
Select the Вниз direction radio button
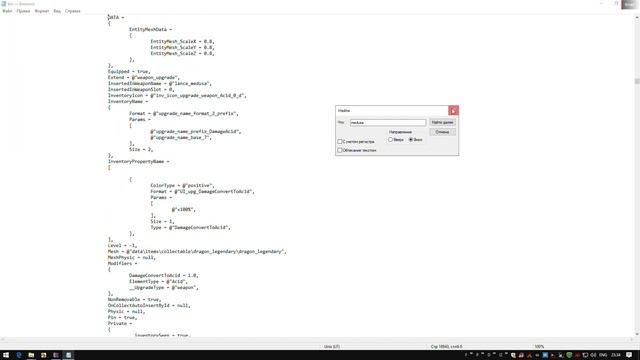click(411, 140)
